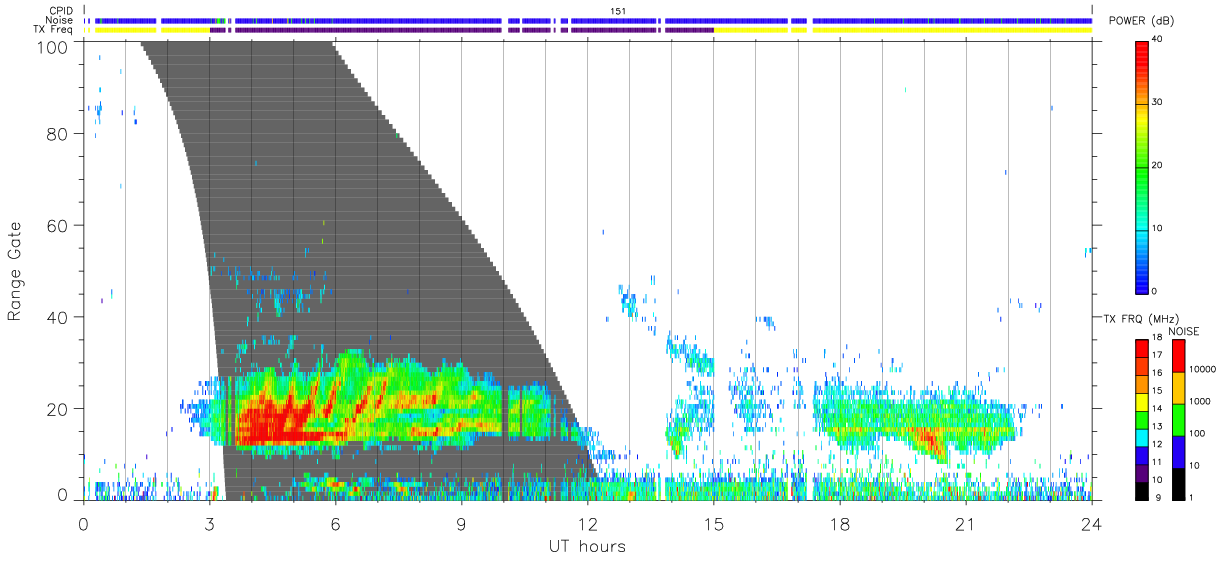This screenshot has height=567, width=1228.
Task: Click the red echo patch near 20 UT
Action: pos(931,439)
